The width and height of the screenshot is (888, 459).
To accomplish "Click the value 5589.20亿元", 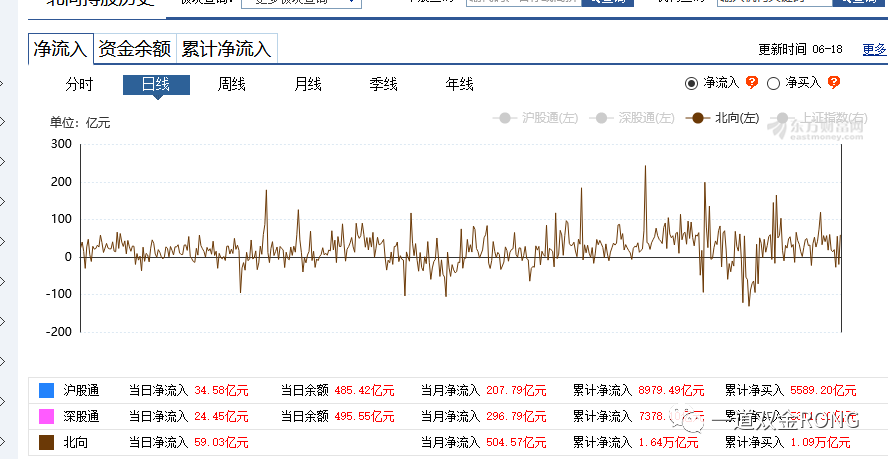I will 823,390.
